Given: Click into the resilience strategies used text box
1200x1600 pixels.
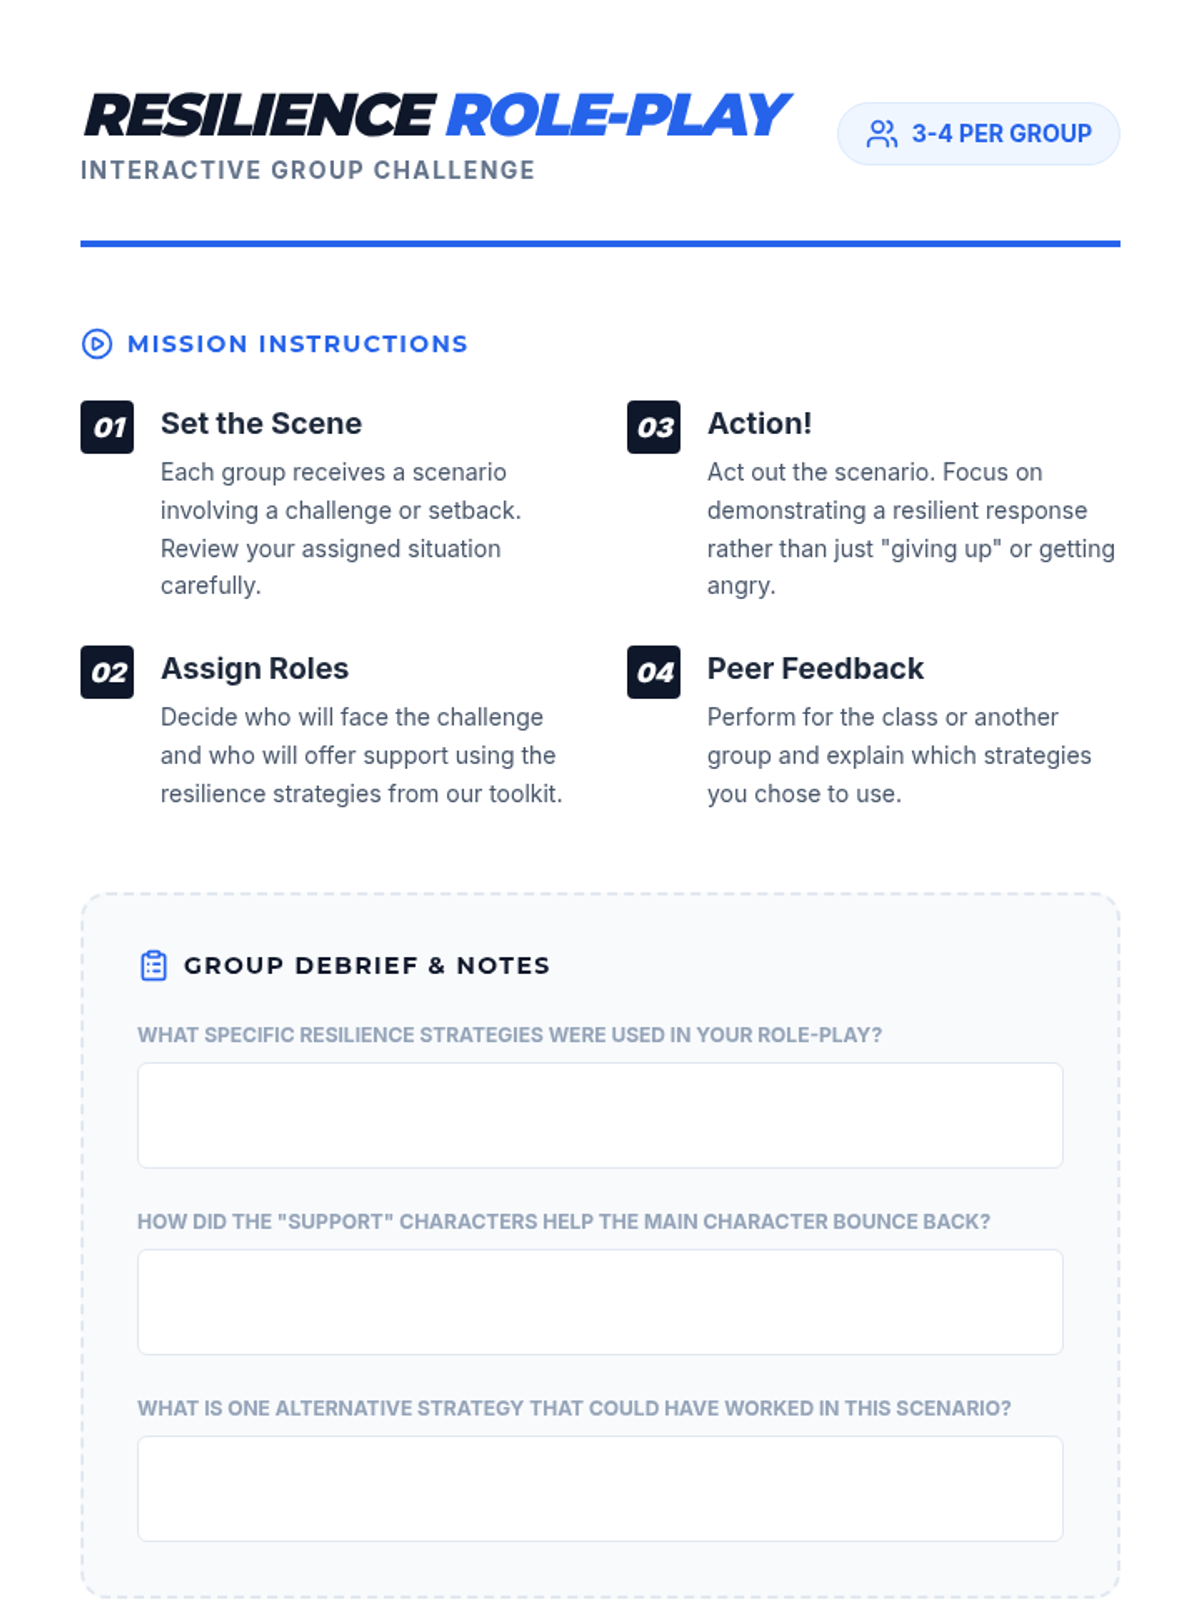Looking at the screenshot, I should point(600,1116).
